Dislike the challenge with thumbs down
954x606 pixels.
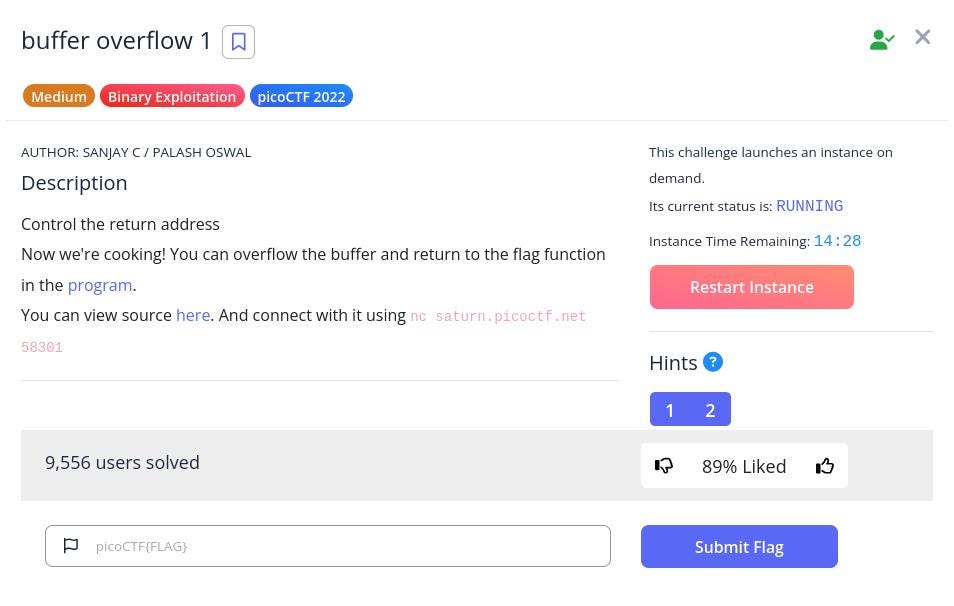pyautogui.click(x=664, y=466)
